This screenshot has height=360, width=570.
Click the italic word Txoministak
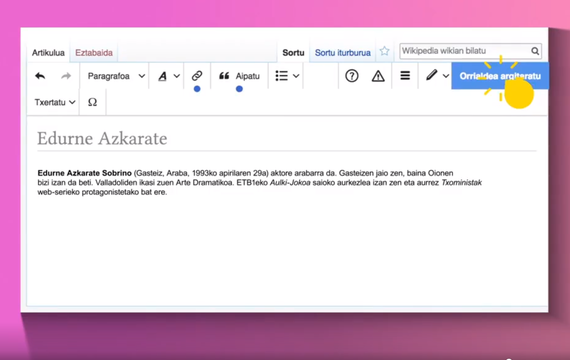461,183
